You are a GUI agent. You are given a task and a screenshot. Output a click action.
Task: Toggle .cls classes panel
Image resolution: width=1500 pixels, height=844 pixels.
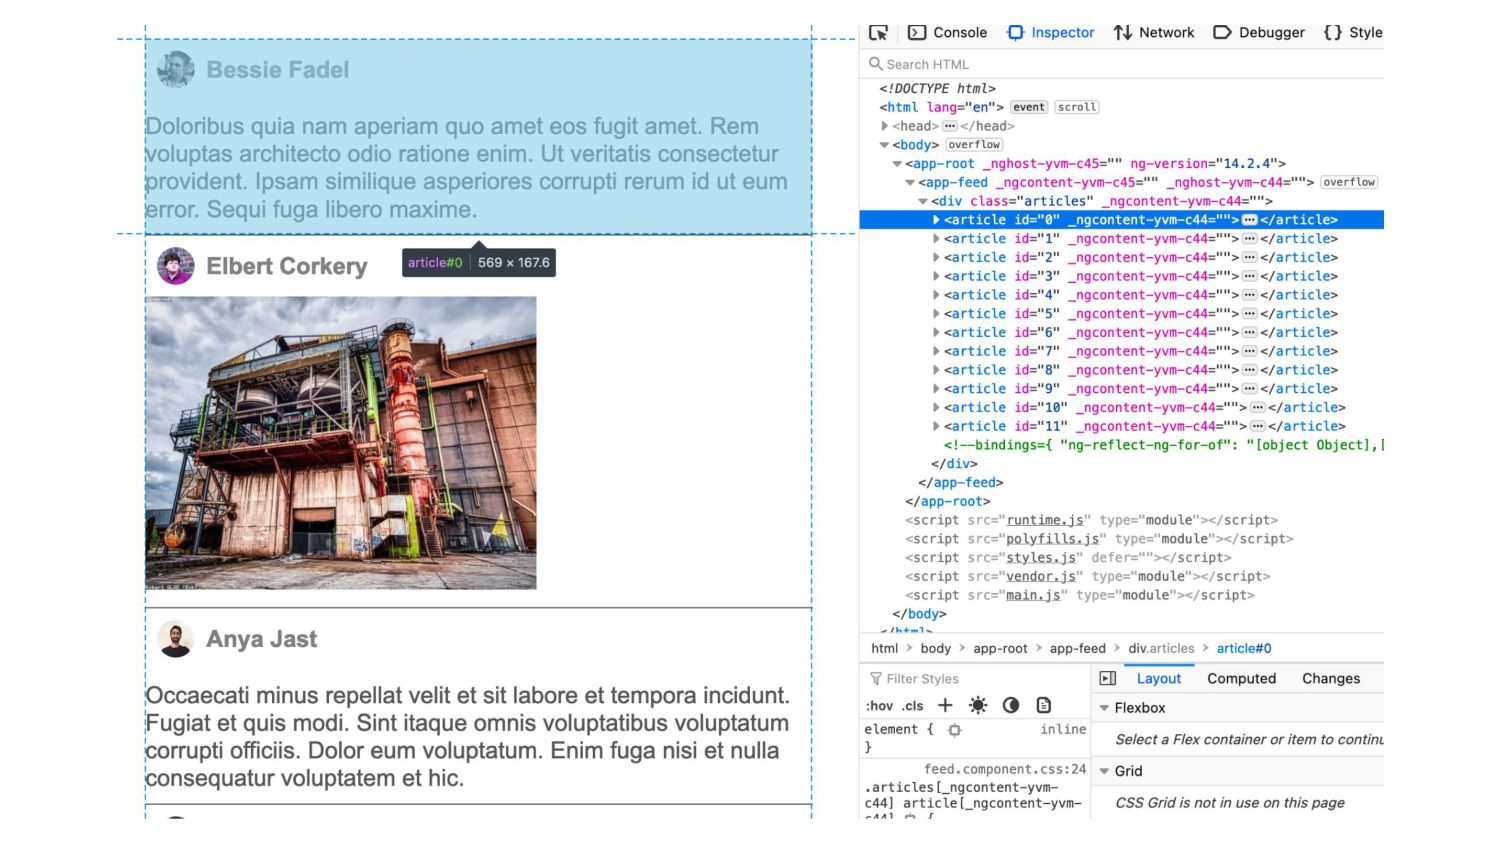pos(912,706)
